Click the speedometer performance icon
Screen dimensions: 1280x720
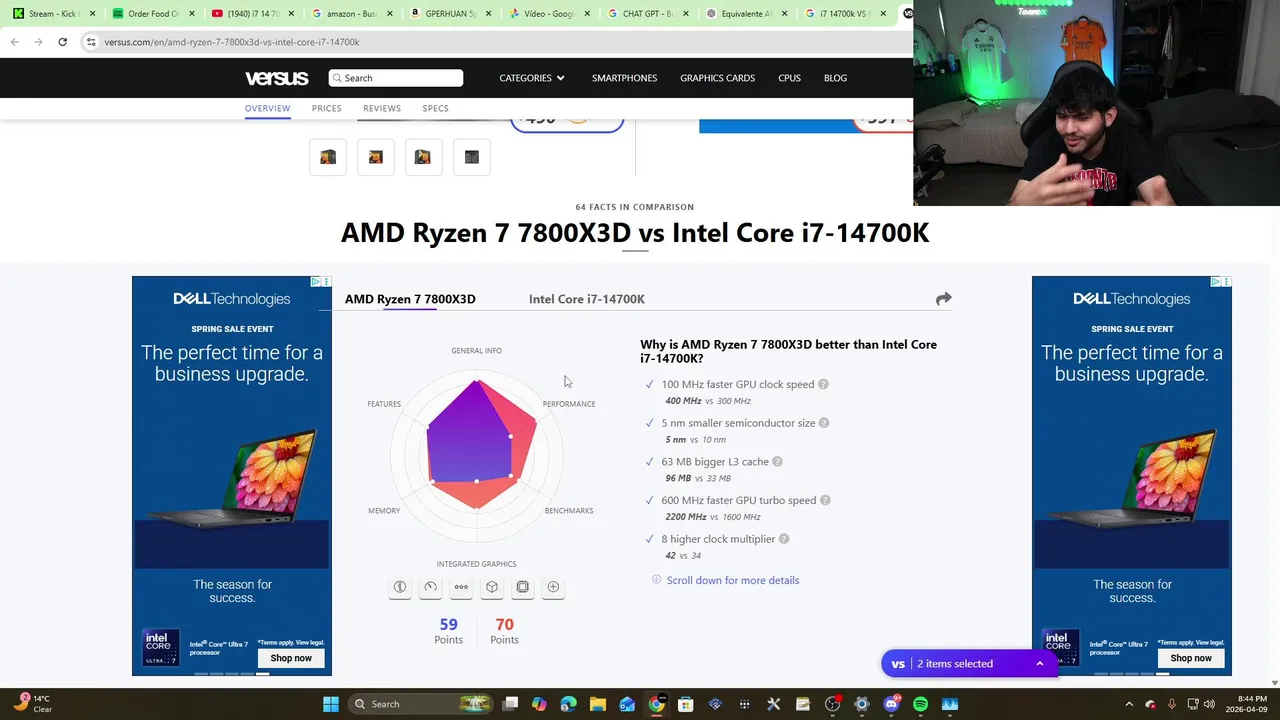(x=430, y=587)
